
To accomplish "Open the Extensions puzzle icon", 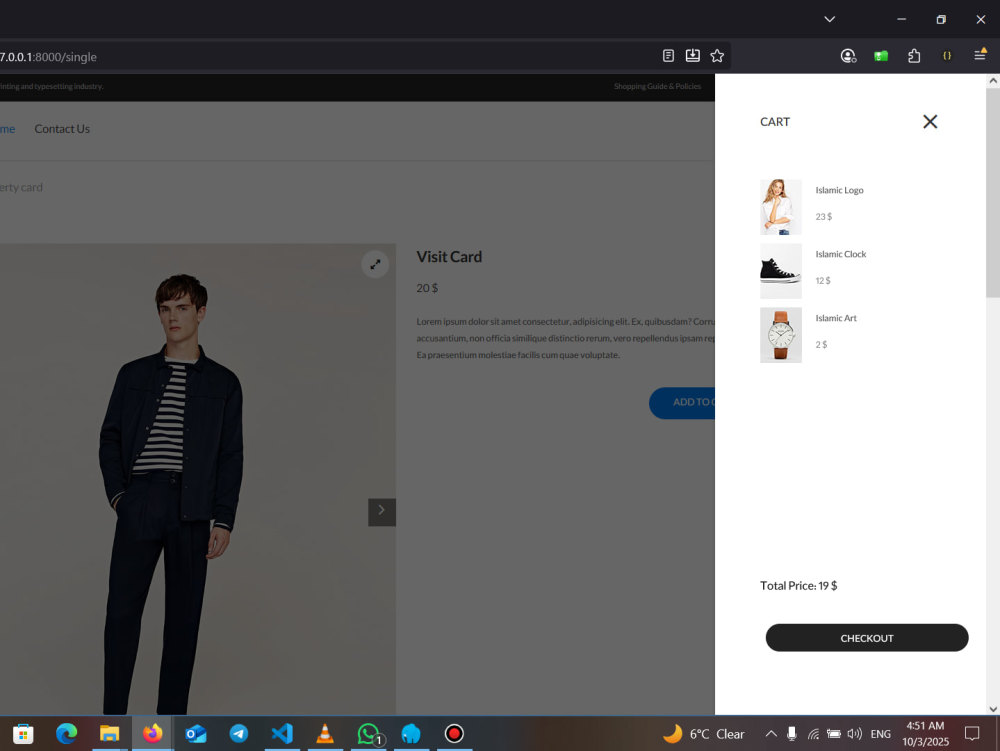I will click(x=914, y=56).
